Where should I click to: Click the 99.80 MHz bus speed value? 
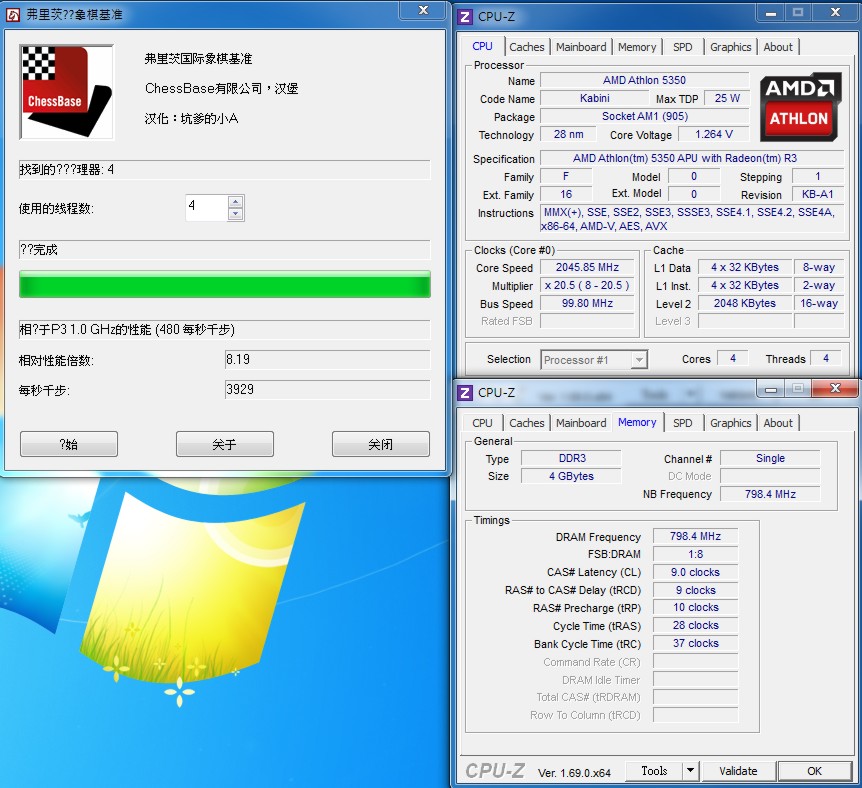tap(587, 304)
